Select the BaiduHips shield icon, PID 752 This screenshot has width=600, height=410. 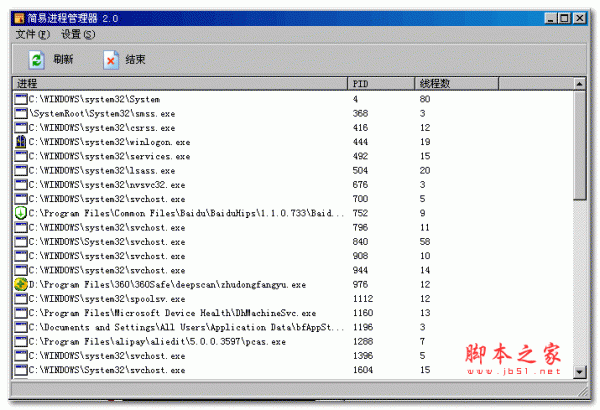tap(21, 213)
